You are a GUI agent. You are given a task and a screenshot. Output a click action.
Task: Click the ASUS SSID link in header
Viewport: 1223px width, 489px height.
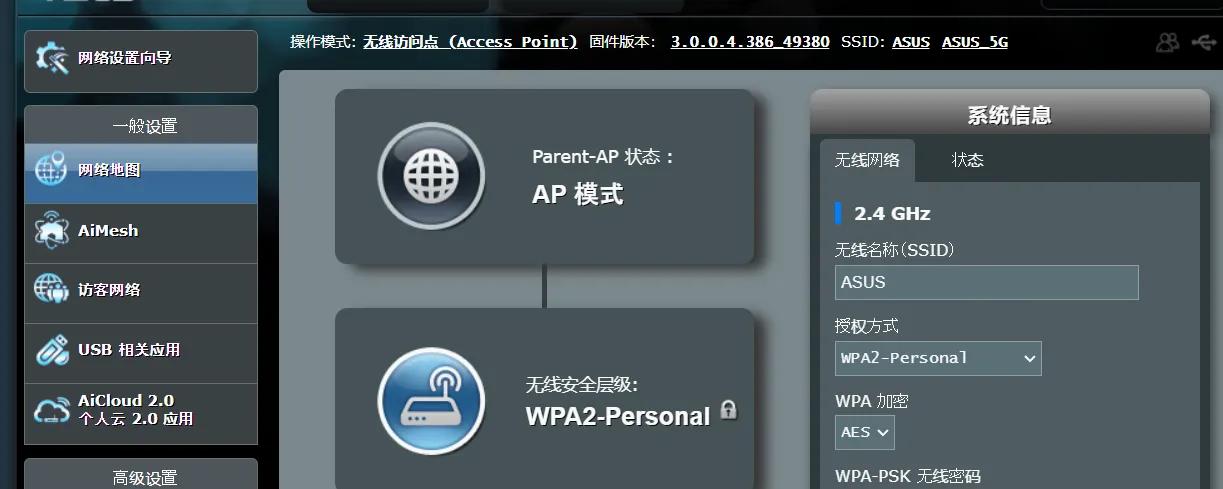point(911,42)
